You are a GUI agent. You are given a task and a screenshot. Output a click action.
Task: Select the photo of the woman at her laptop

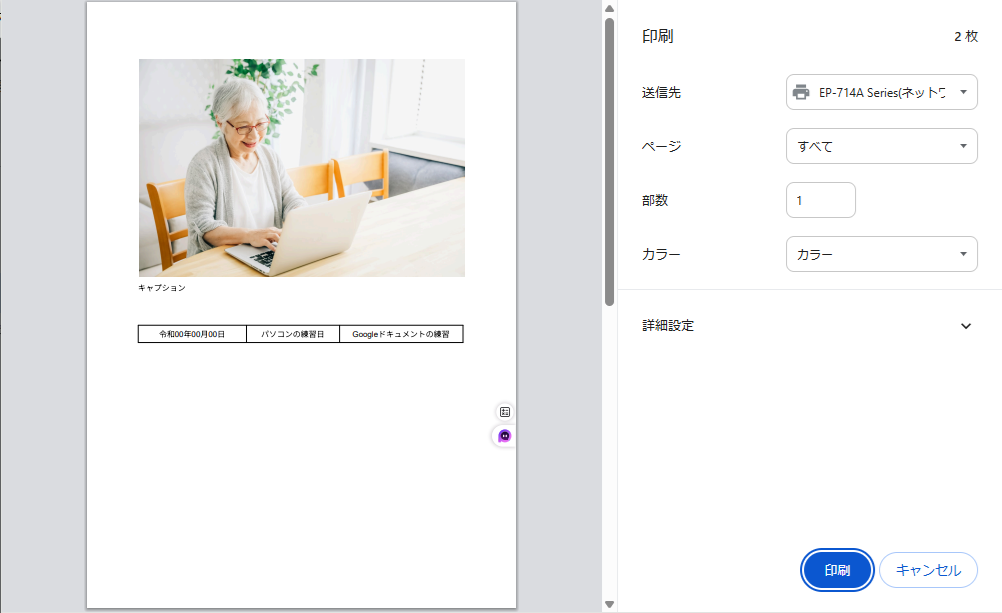click(300, 167)
